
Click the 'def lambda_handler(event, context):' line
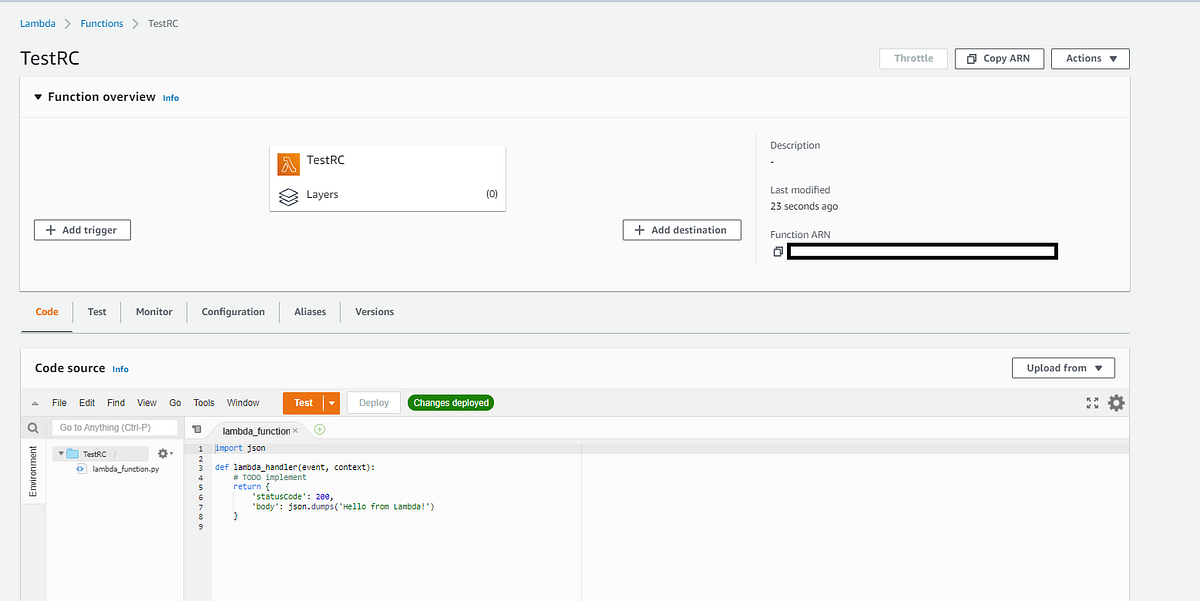coord(295,467)
